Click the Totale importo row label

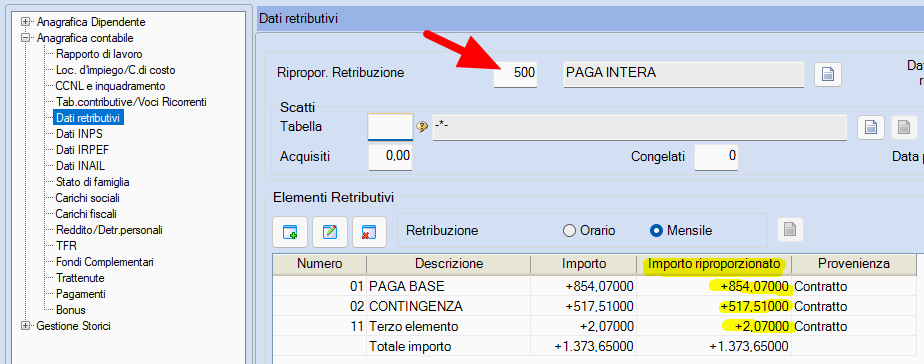[410, 347]
